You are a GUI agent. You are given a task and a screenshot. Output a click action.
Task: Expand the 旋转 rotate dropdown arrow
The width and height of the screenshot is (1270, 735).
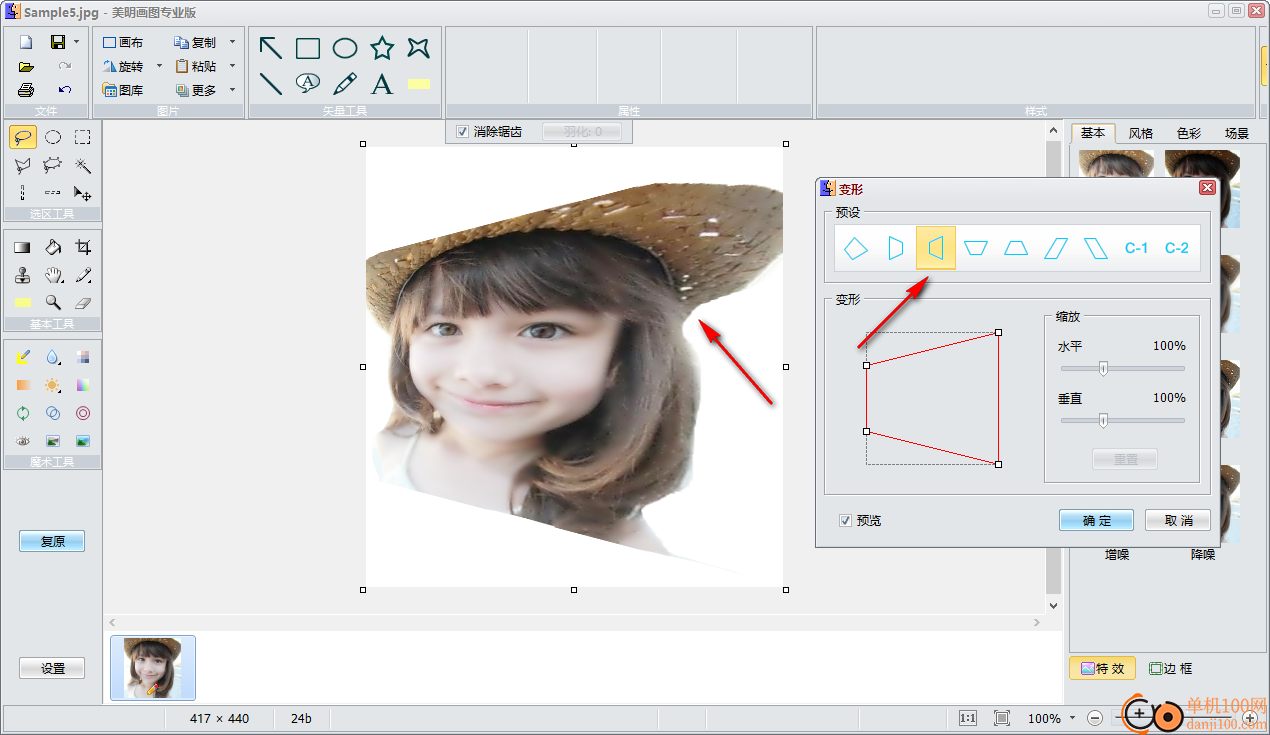pos(158,66)
